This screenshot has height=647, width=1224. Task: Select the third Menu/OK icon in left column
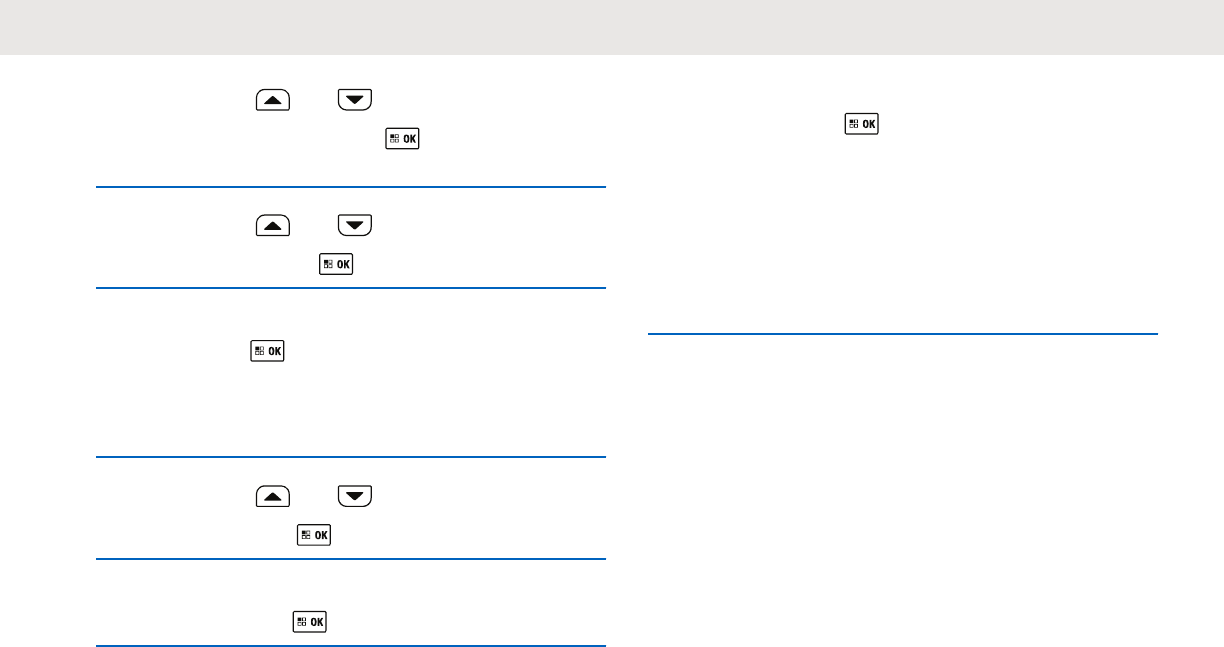tap(268, 351)
